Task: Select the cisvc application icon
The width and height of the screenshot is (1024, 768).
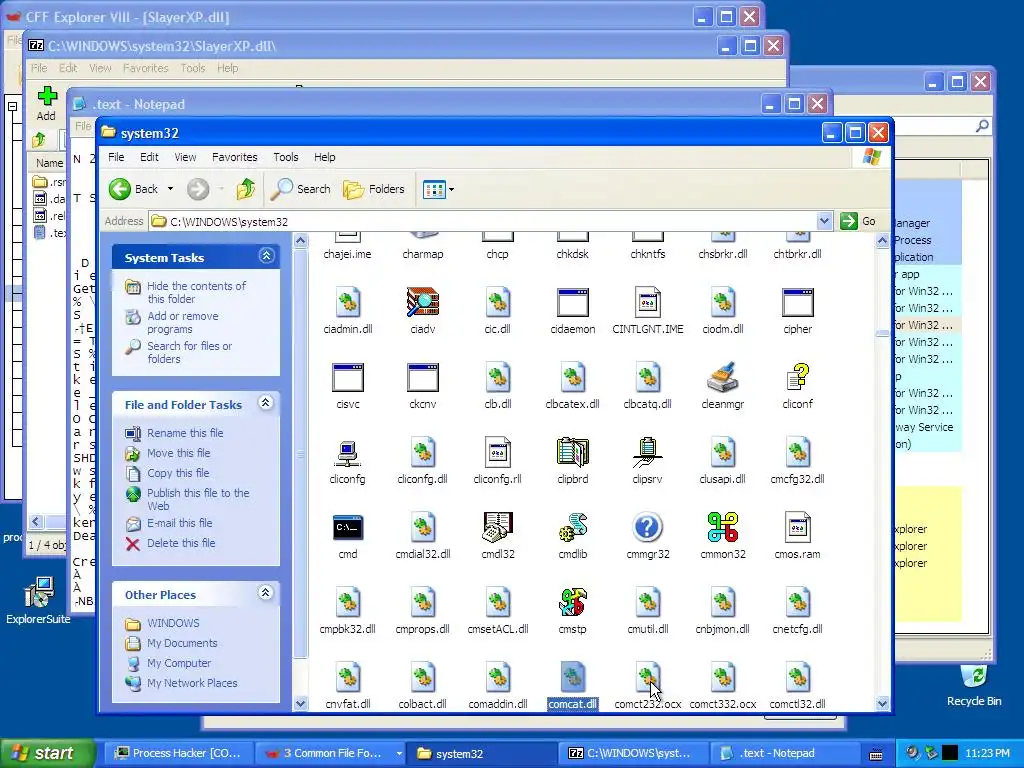Action: point(347,377)
